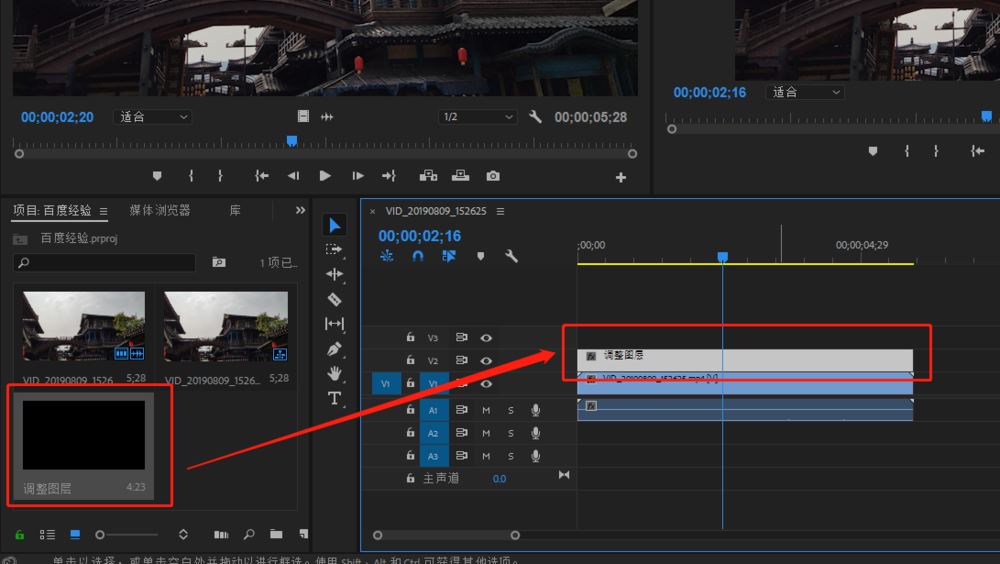
Task: Open timeline display settings wrench
Action: [511, 256]
